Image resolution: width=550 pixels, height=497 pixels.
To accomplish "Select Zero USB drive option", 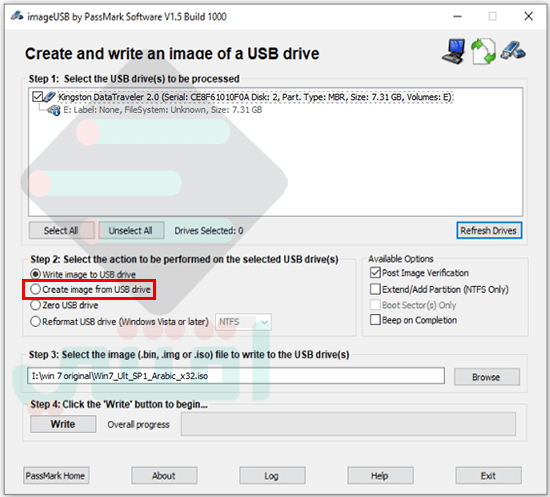I will click(35, 305).
